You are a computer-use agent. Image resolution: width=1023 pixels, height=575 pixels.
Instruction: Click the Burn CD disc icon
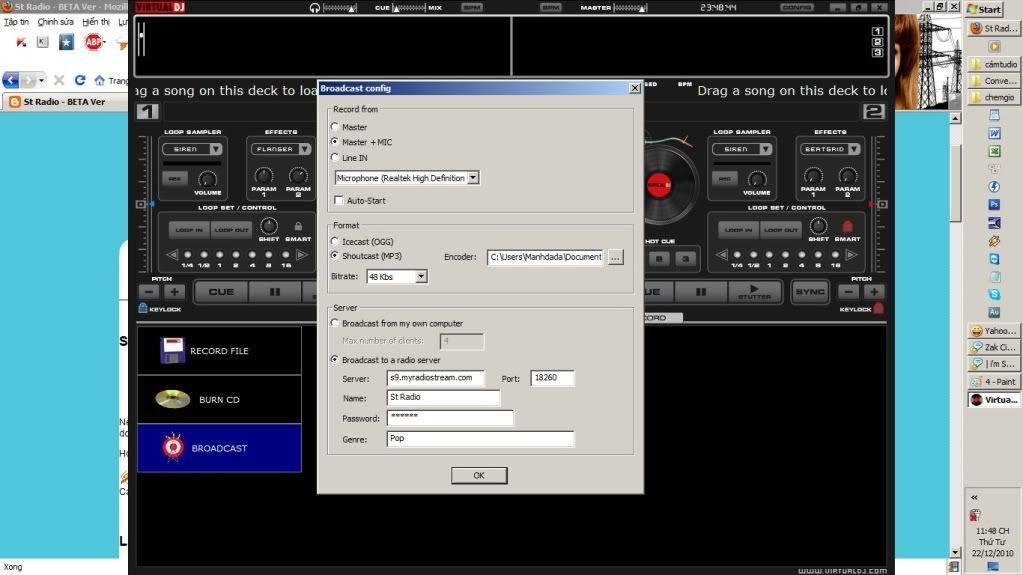[172, 399]
